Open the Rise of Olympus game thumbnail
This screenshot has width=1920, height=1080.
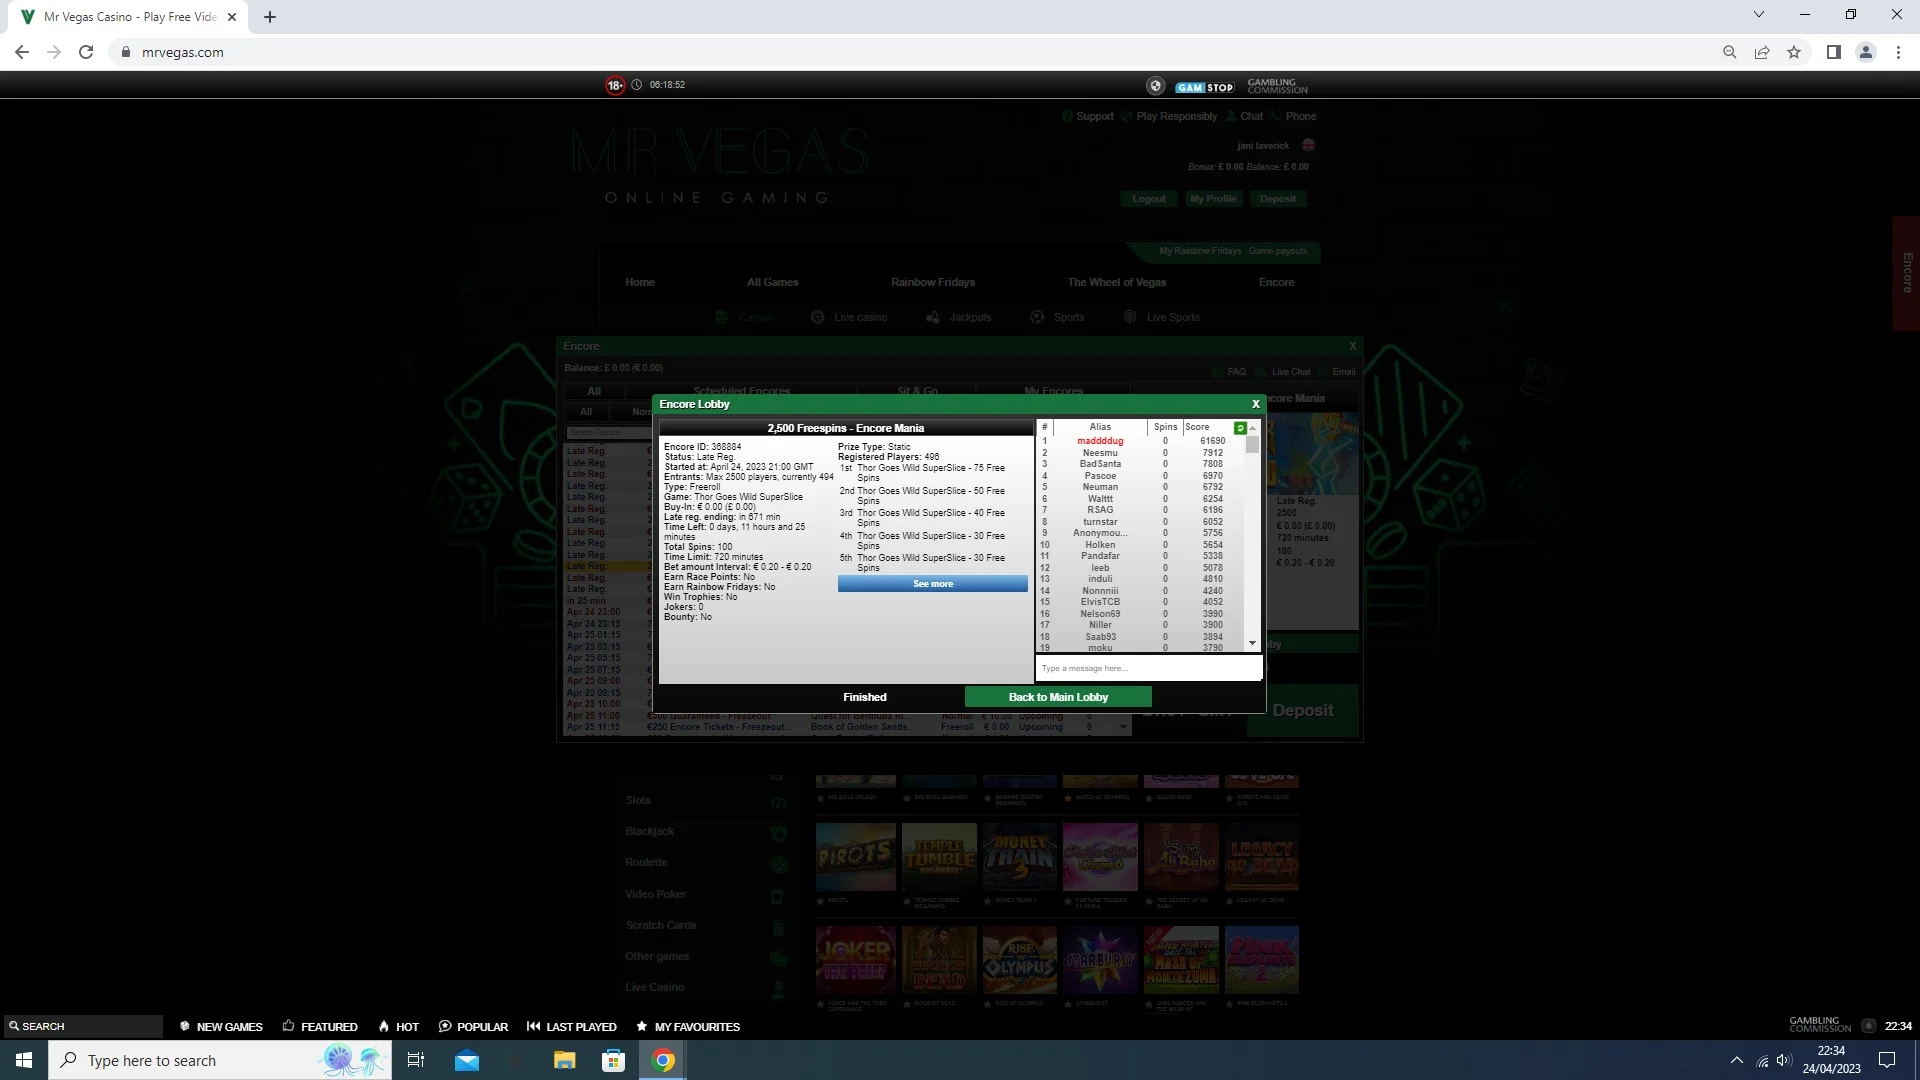1019,960
